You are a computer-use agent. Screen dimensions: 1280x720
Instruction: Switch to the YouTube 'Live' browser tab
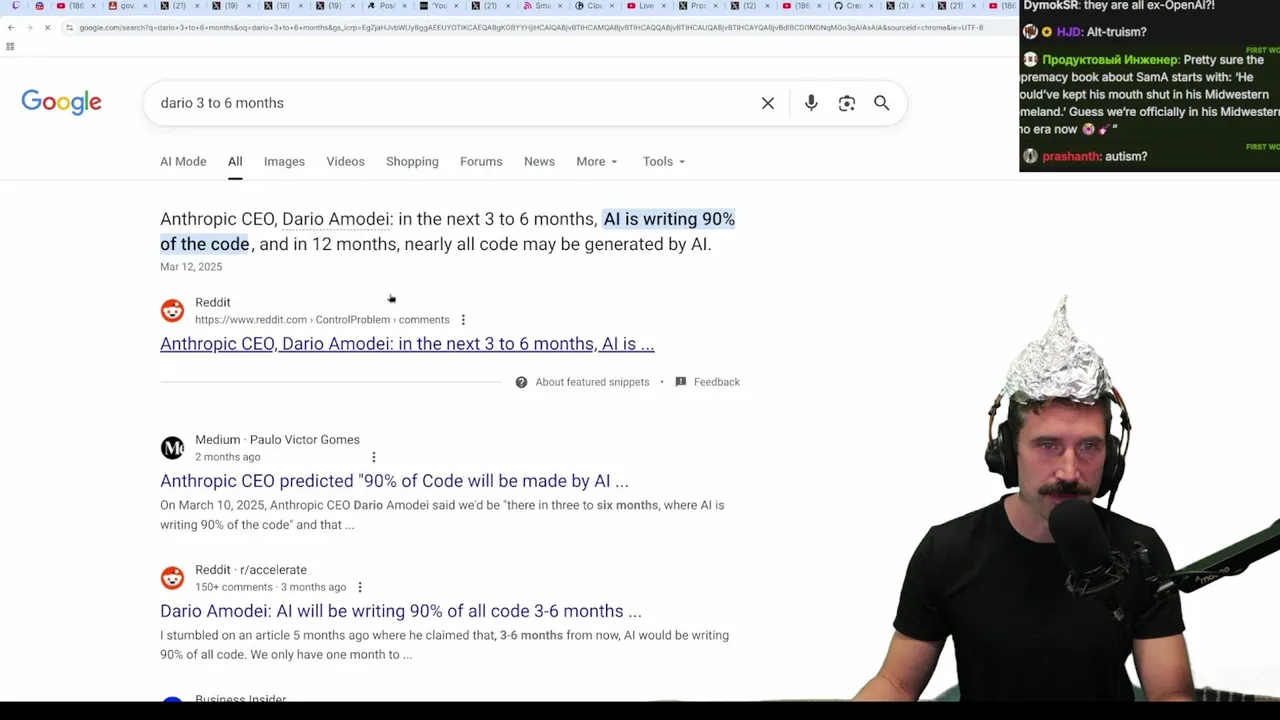645,6
